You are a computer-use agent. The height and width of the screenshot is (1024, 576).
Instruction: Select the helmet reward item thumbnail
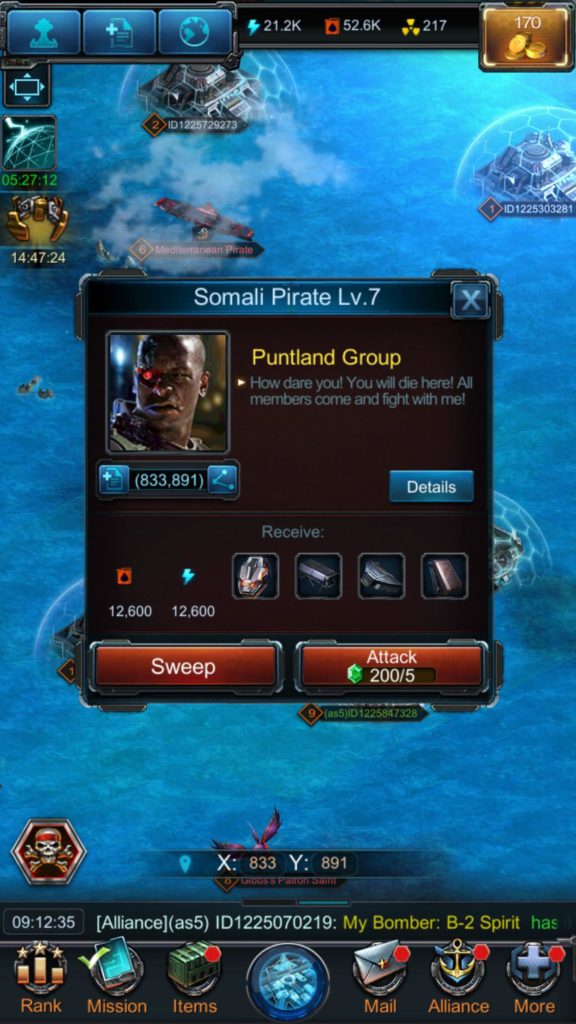pyautogui.click(x=255, y=576)
